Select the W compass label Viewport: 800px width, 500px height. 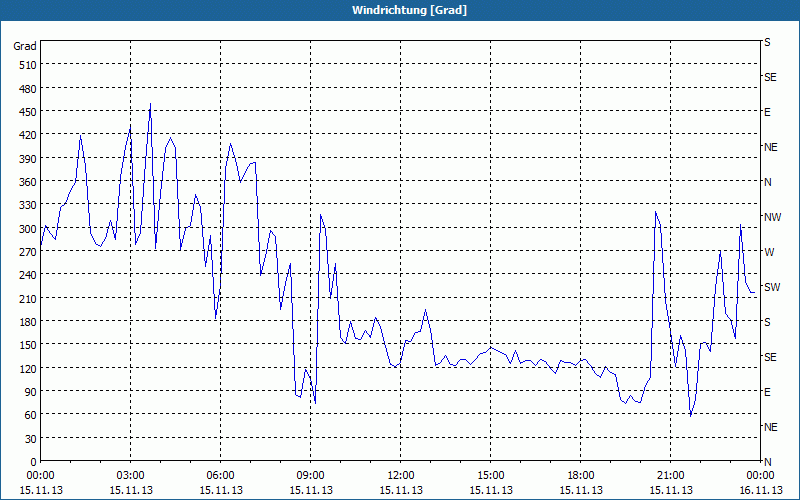tap(769, 252)
